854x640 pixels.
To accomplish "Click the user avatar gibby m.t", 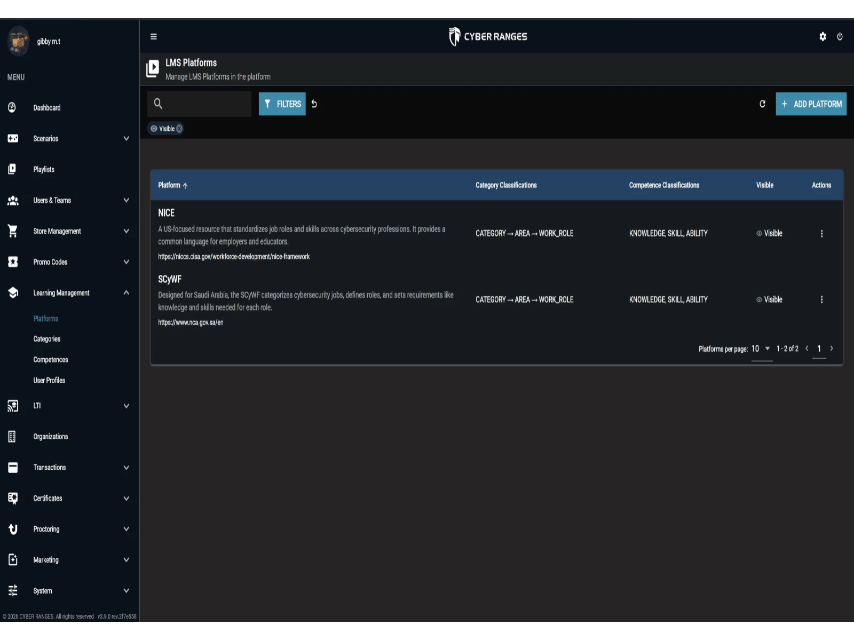I will [18, 41].
